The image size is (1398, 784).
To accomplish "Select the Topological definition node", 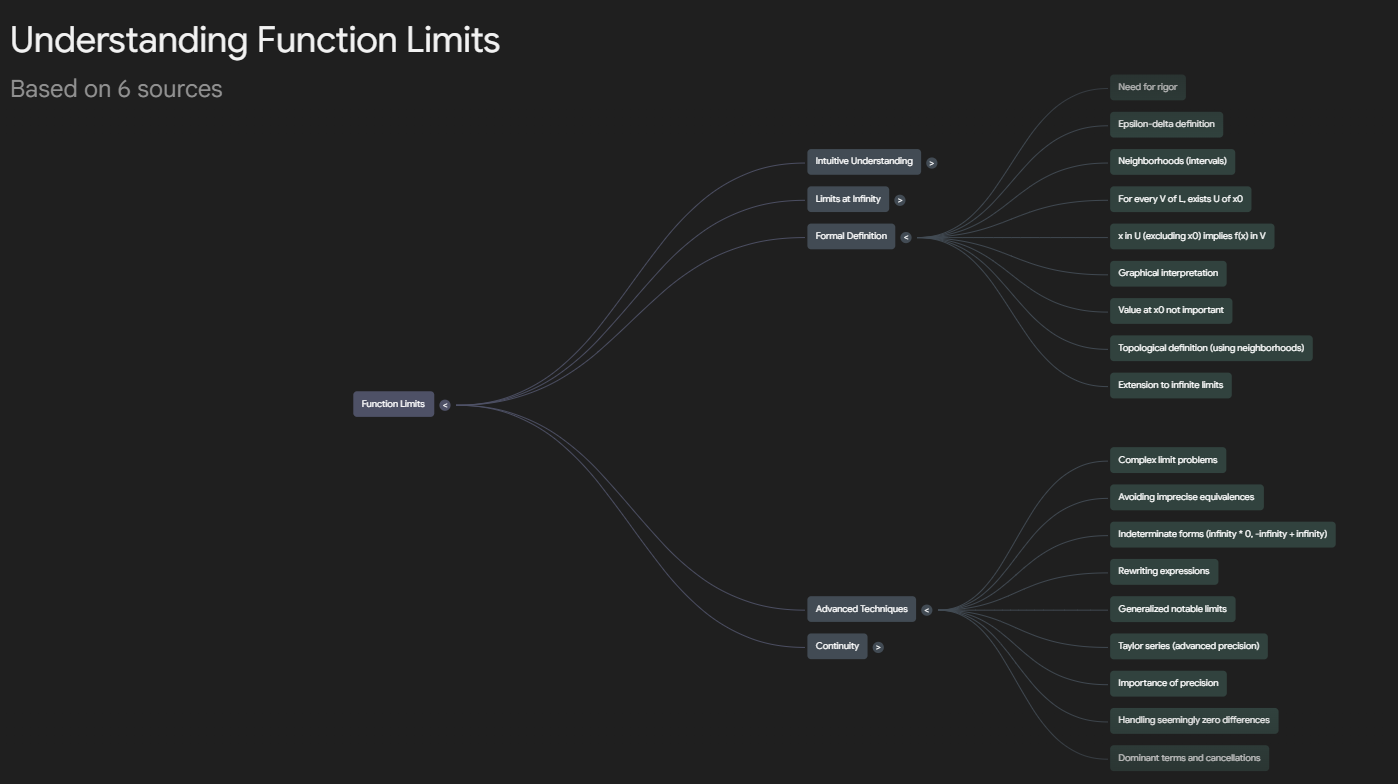I will pos(1212,348).
